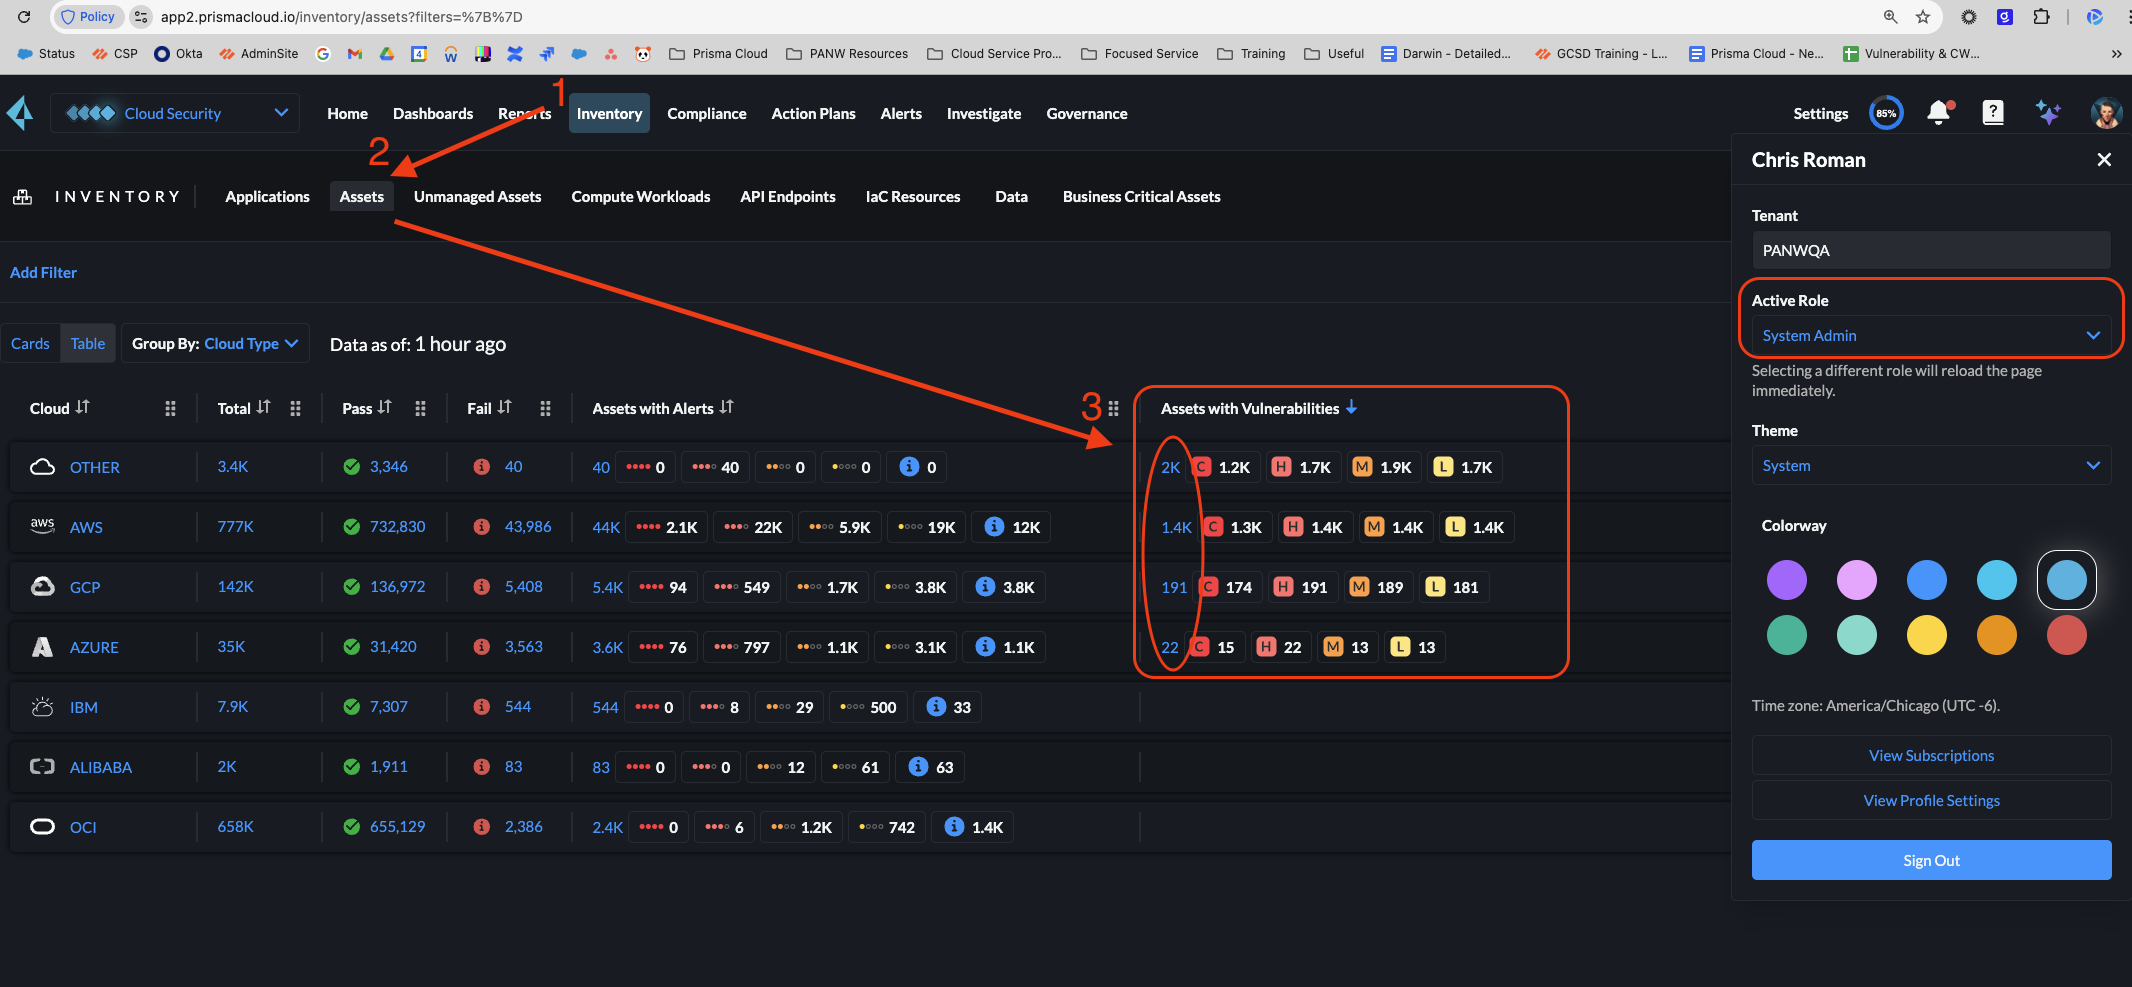This screenshot has height=987, width=2132.
Task: Open Settings in the top bar
Action: pos(1820,114)
